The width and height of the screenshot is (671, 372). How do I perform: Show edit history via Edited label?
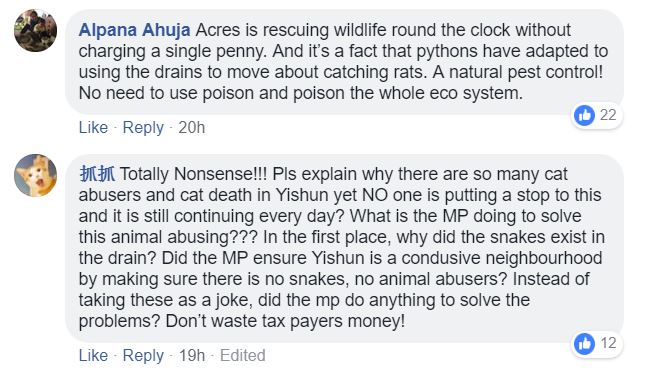pyautogui.click(x=243, y=355)
